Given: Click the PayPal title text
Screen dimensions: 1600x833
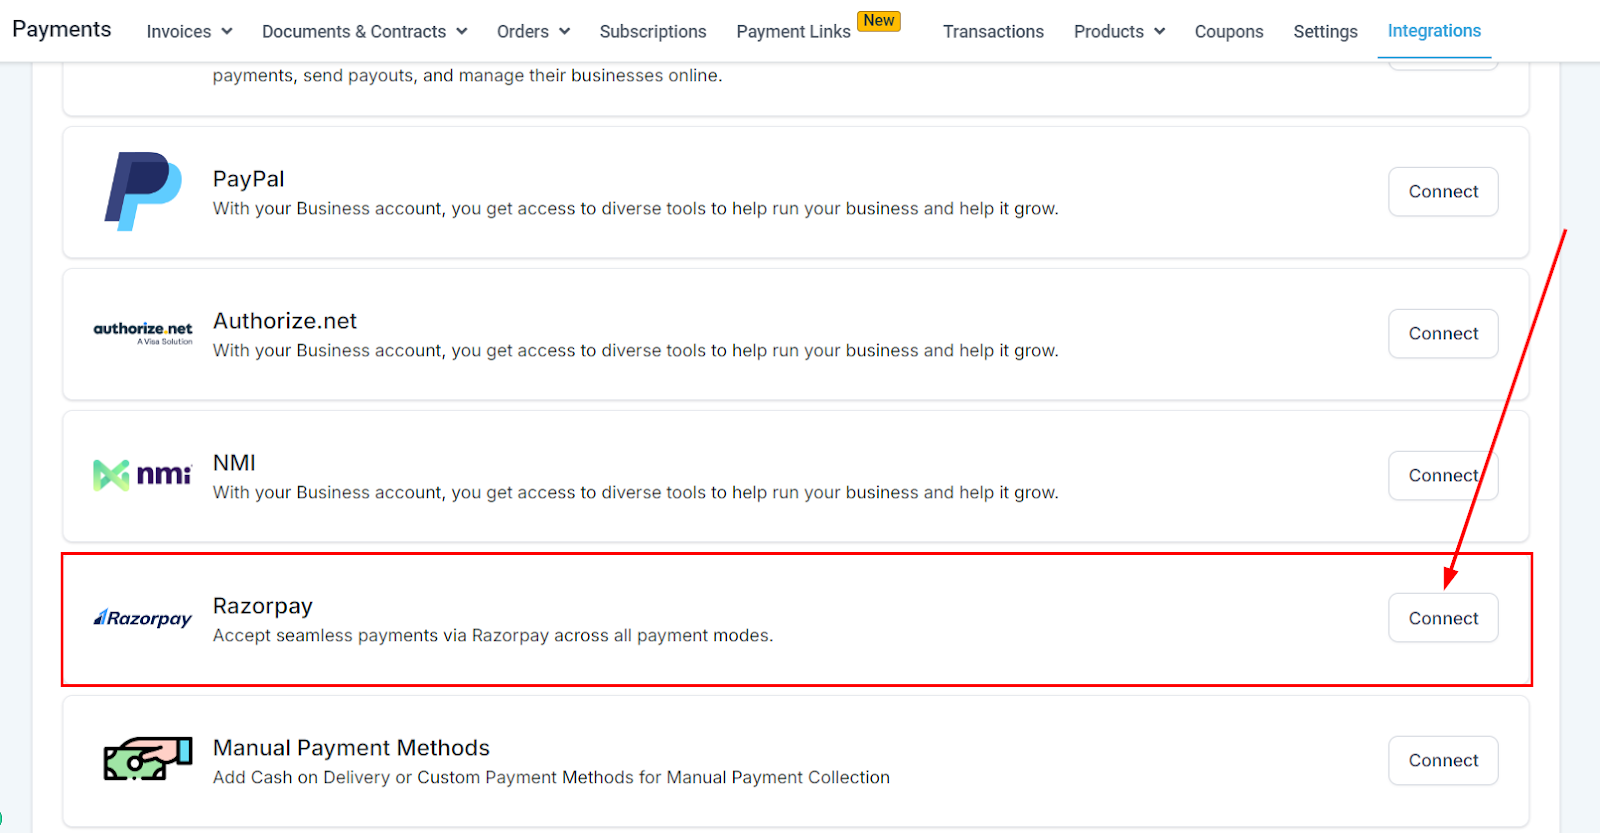Looking at the screenshot, I should [x=249, y=179].
